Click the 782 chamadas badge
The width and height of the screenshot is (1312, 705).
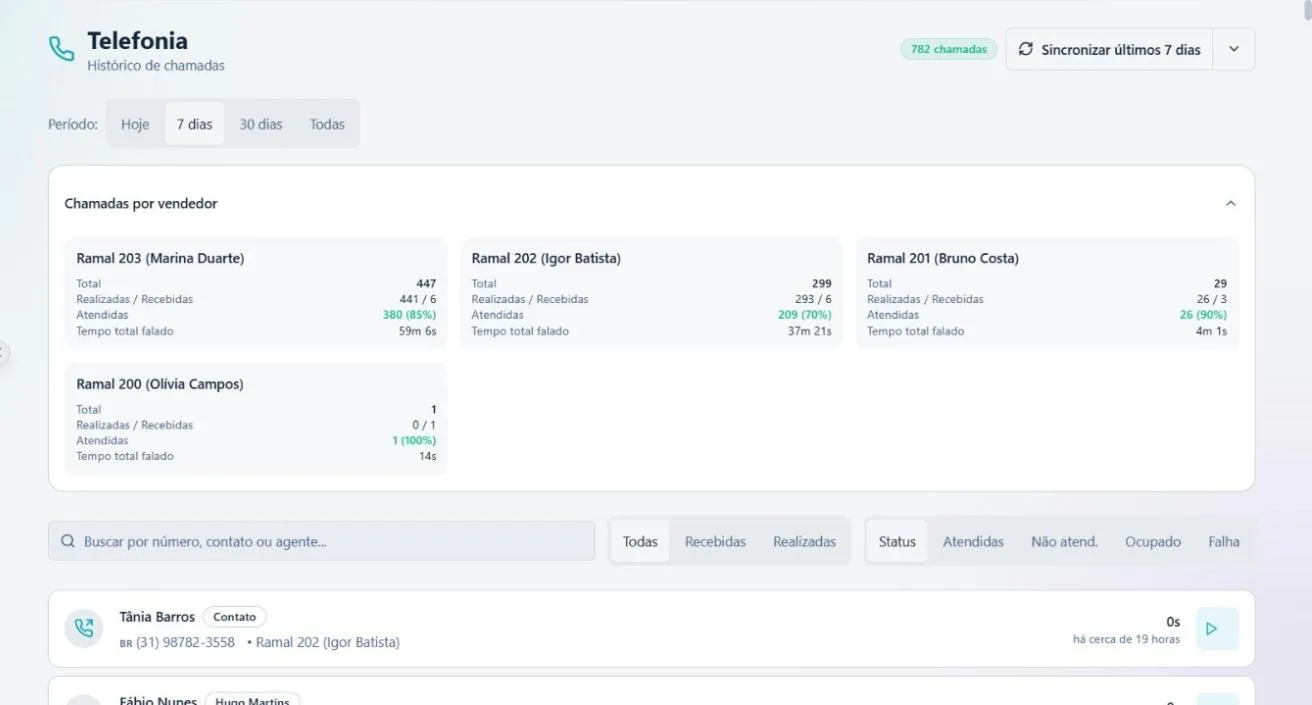[948, 49]
